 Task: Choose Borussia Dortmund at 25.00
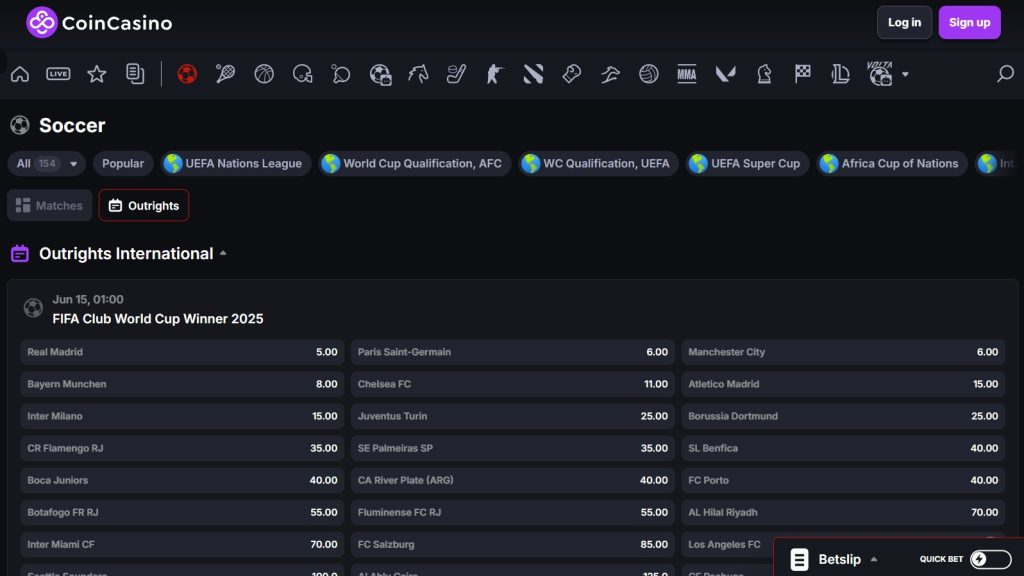843,416
